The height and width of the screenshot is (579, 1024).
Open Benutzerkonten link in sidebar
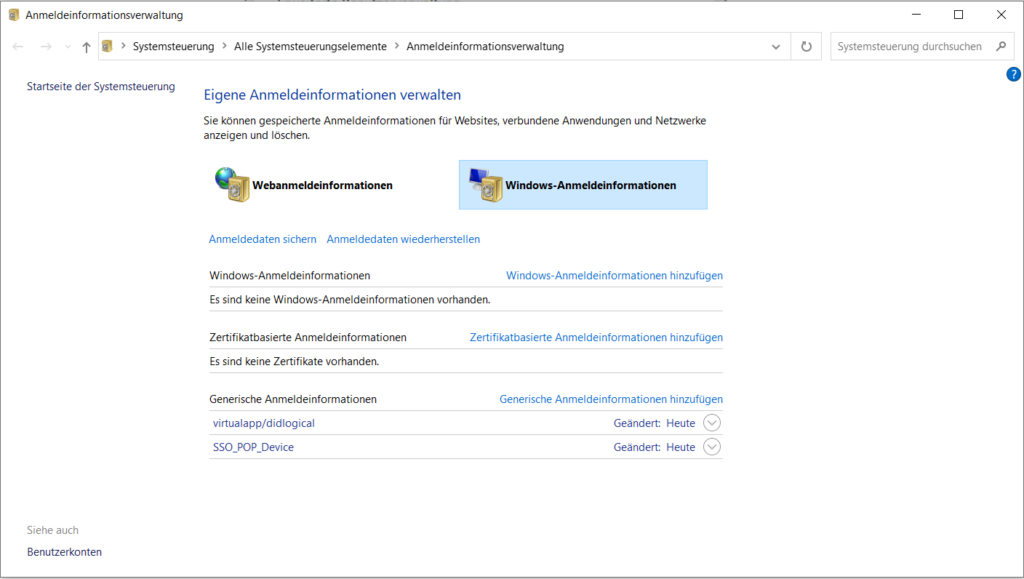(64, 552)
